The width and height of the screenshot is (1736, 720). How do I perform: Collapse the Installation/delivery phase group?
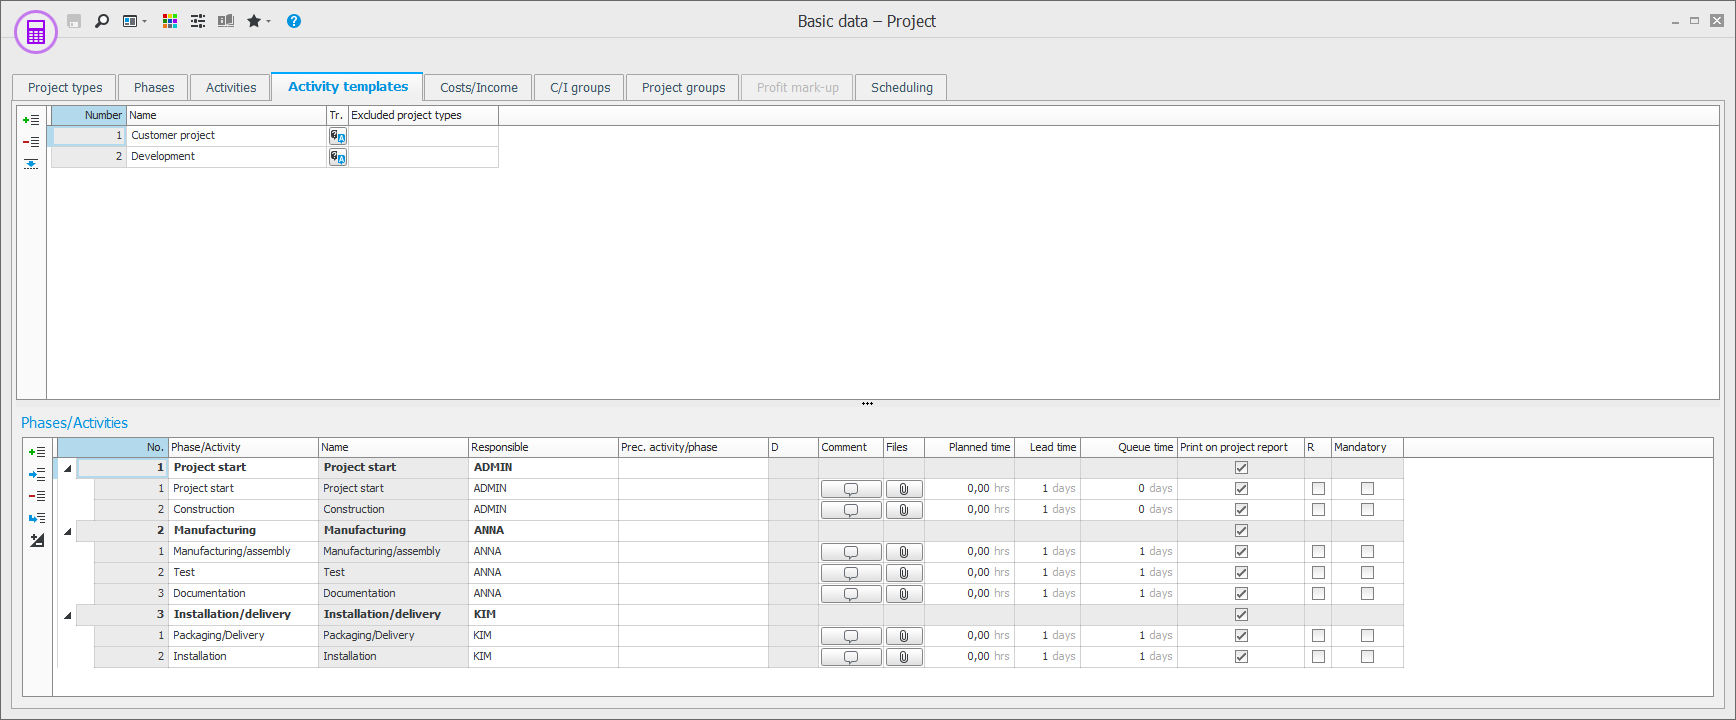pos(68,615)
